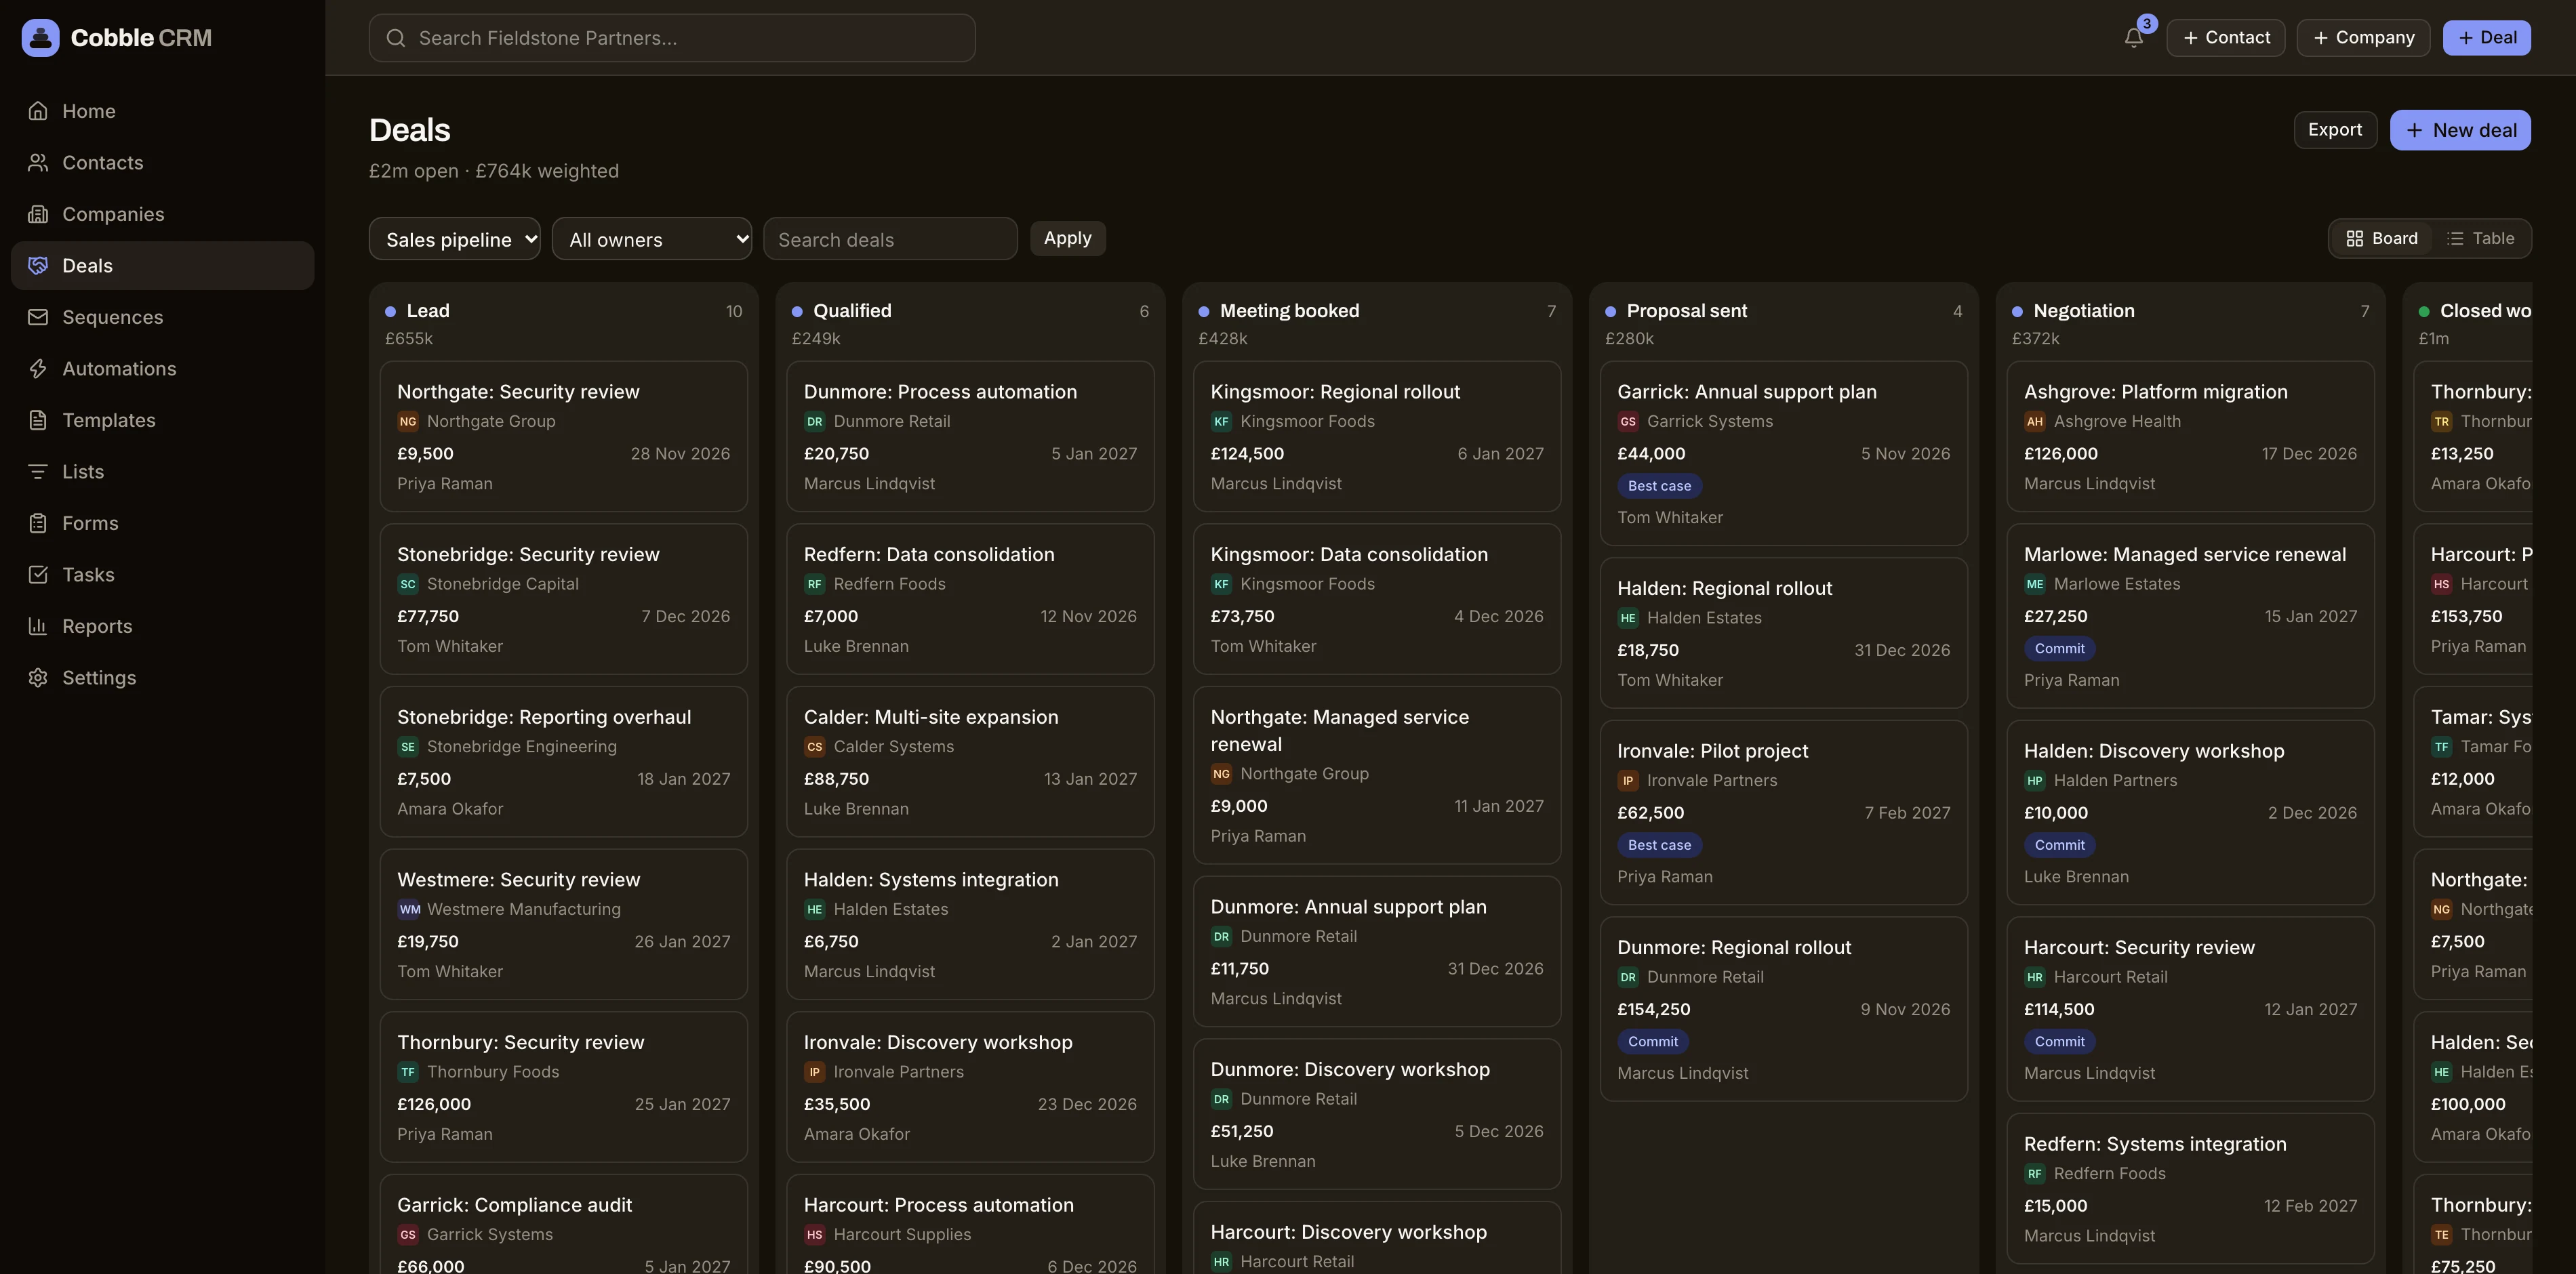Open the Sales pipeline dropdown
The width and height of the screenshot is (2576, 1274).
455,239
